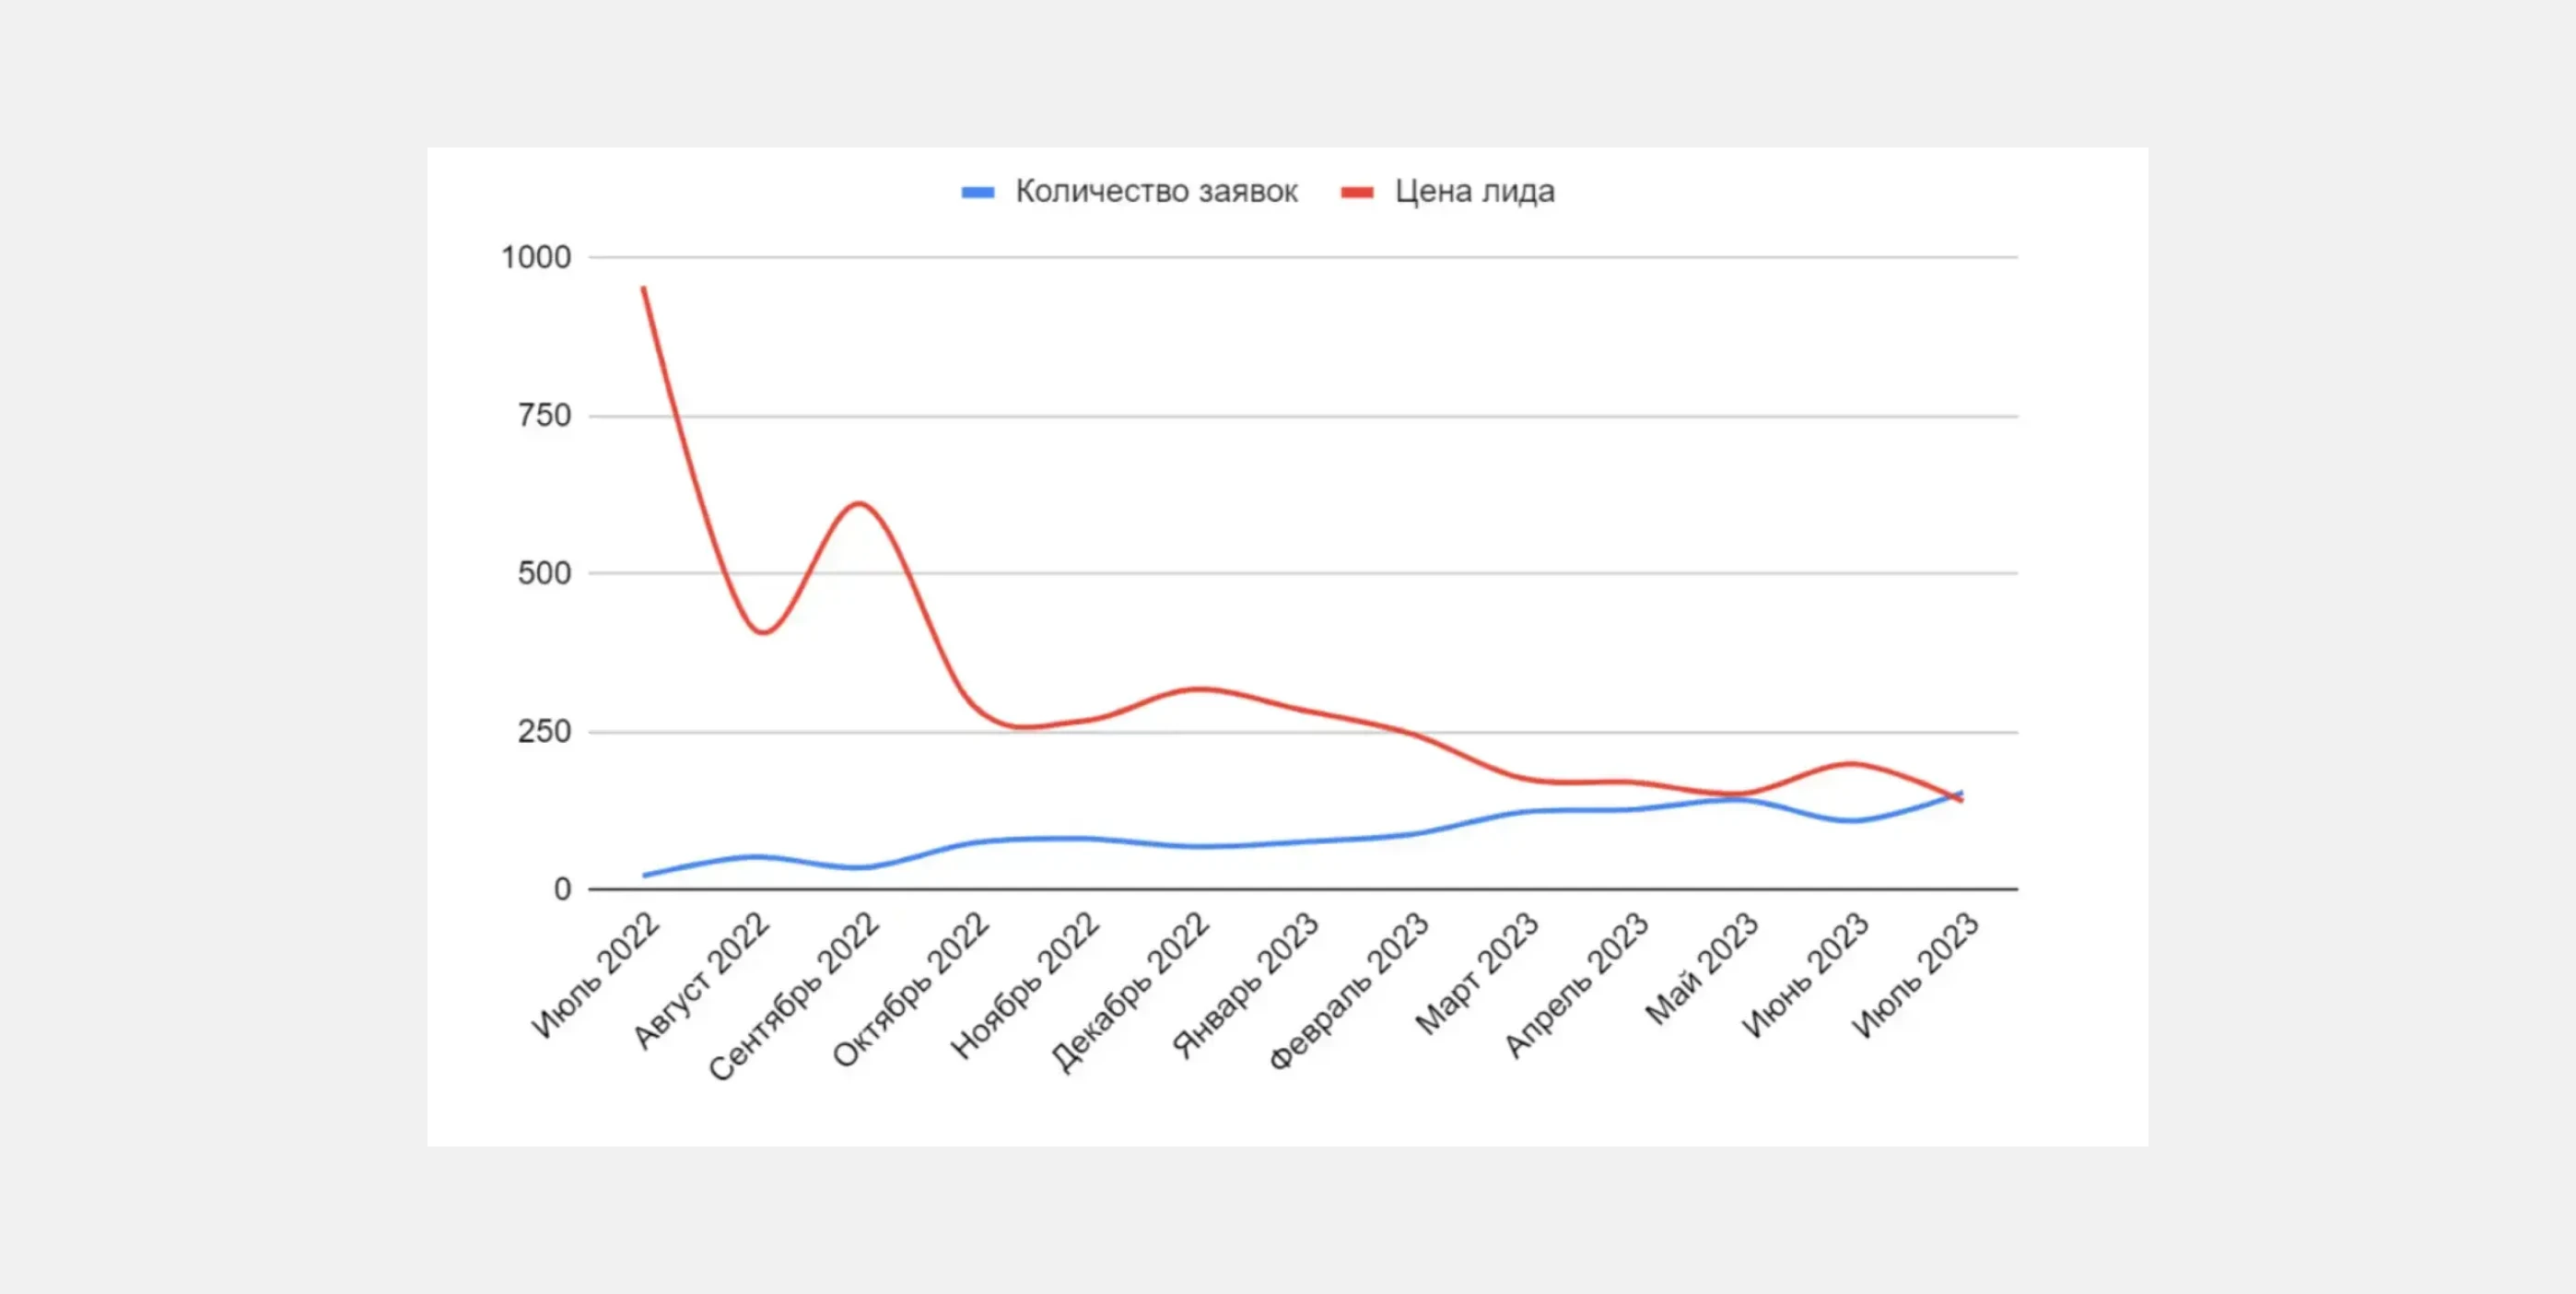The width and height of the screenshot is (2576, 1294).
Task: Click the red legend swatch for Цена лида
Action: coord(1357,192)
